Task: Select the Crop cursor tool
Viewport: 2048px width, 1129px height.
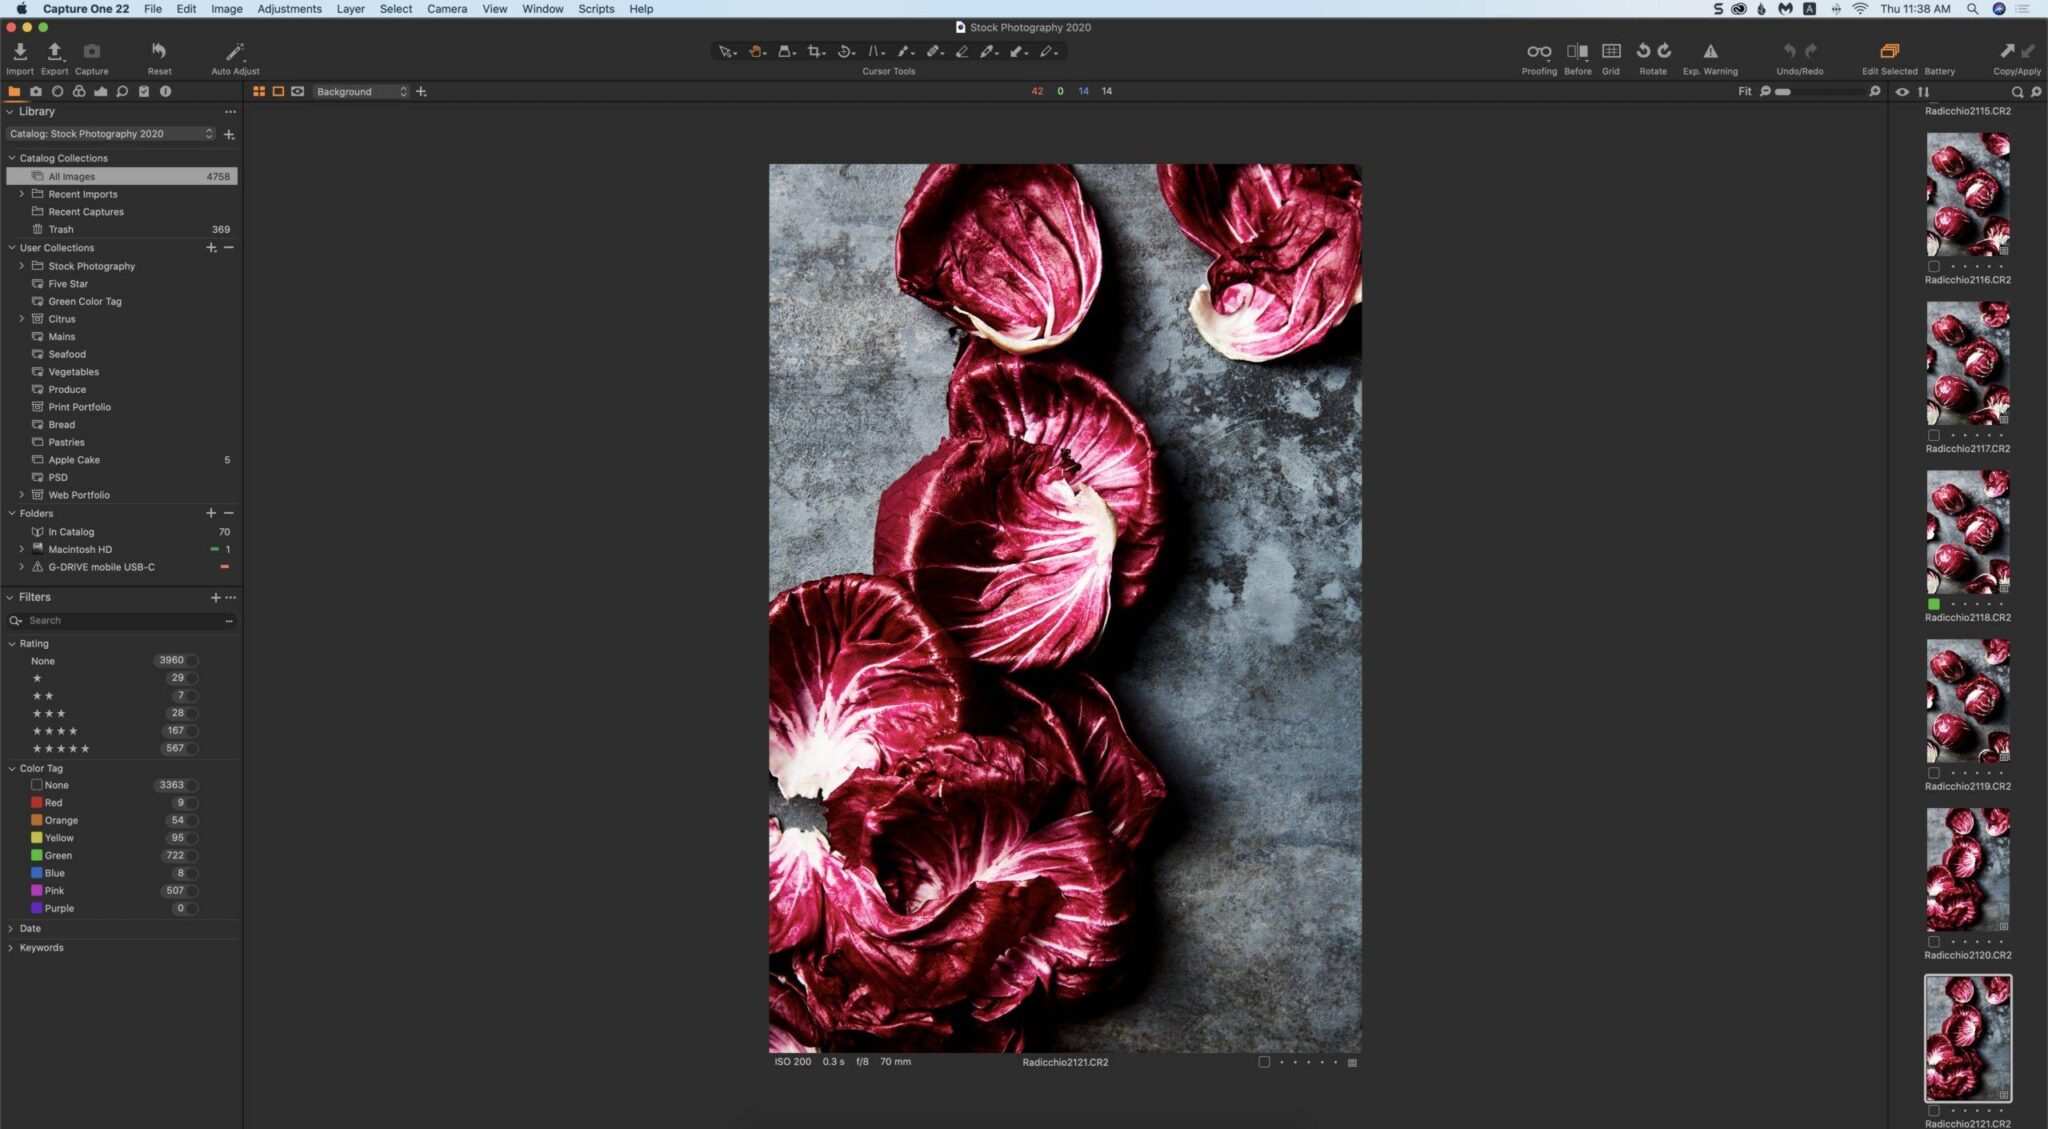Action: [x=816, y=51]
